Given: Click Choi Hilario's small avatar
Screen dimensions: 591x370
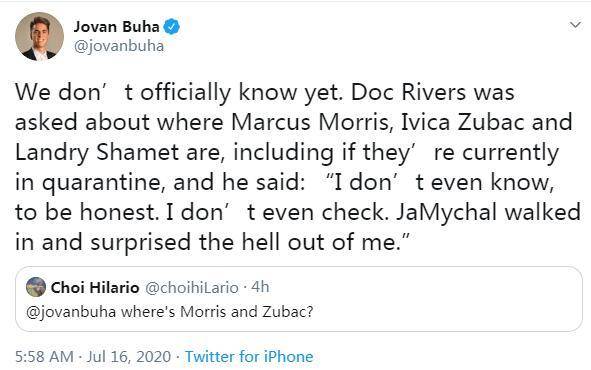Looking at the screenshot, I should tap(36, 287).
